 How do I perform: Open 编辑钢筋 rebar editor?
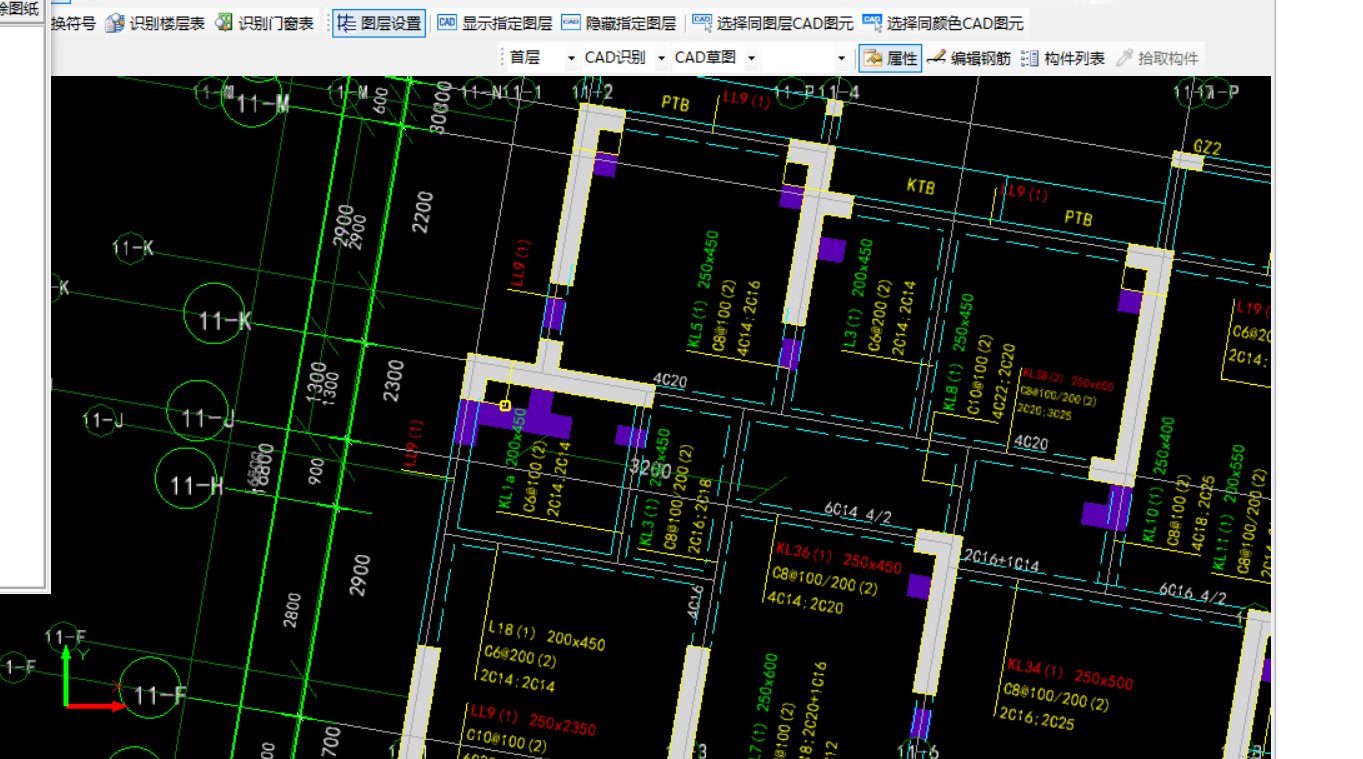968,58
